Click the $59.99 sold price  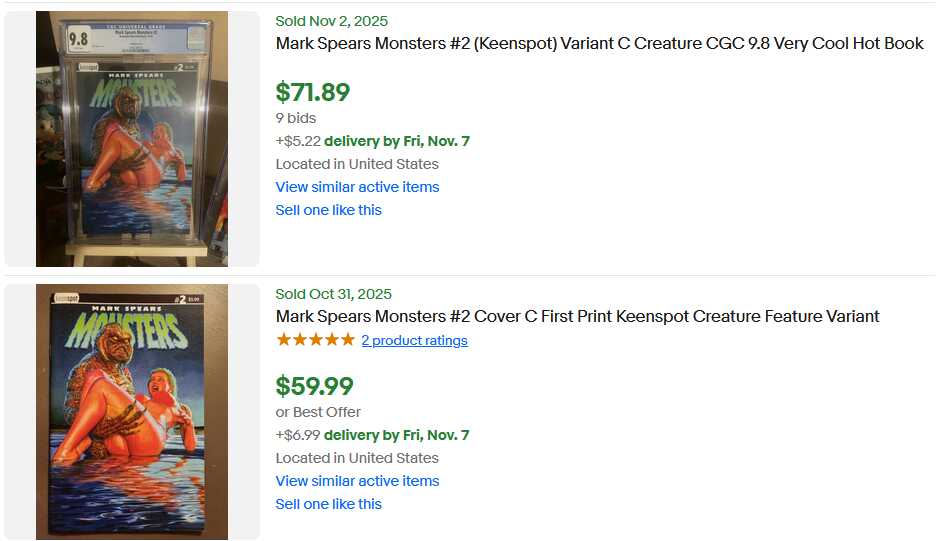coord(314,386)
